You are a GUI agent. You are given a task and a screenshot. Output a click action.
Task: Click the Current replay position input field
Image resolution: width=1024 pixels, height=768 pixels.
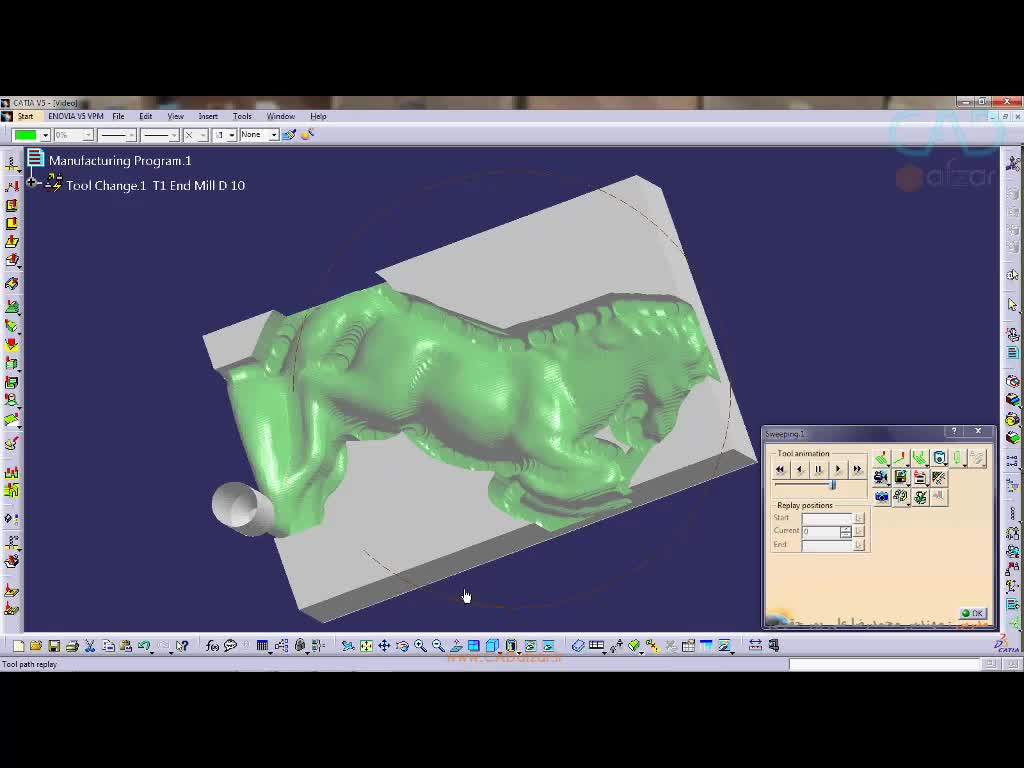(x=821, y=531)
